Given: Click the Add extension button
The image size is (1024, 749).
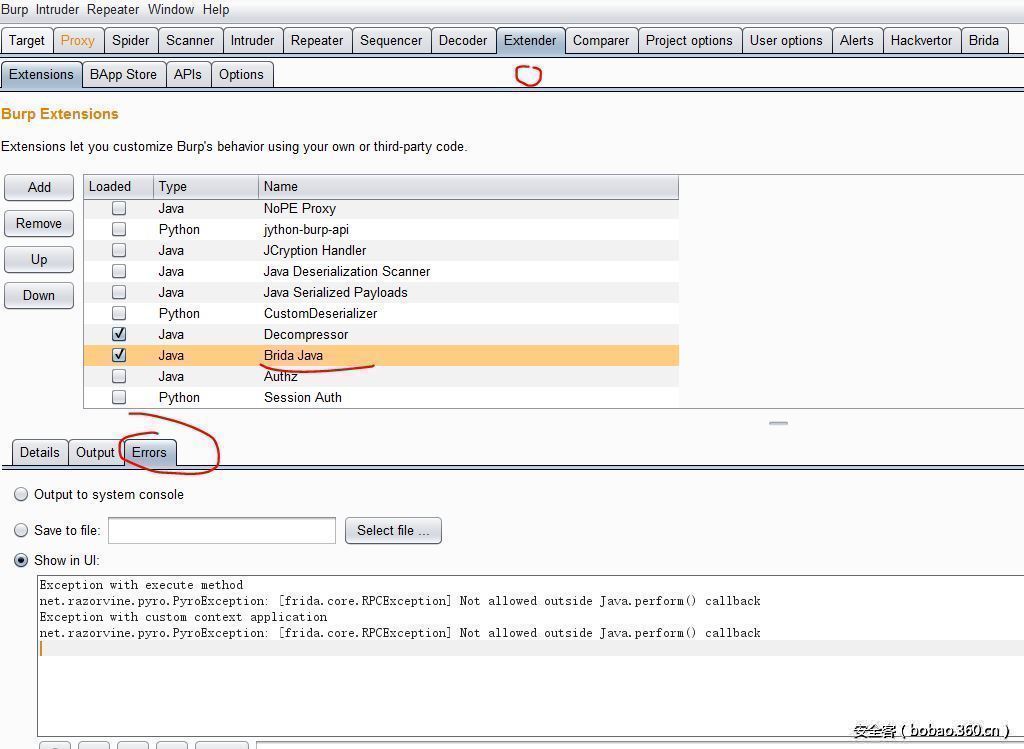Looking at the screenshot, I should 39,187.
